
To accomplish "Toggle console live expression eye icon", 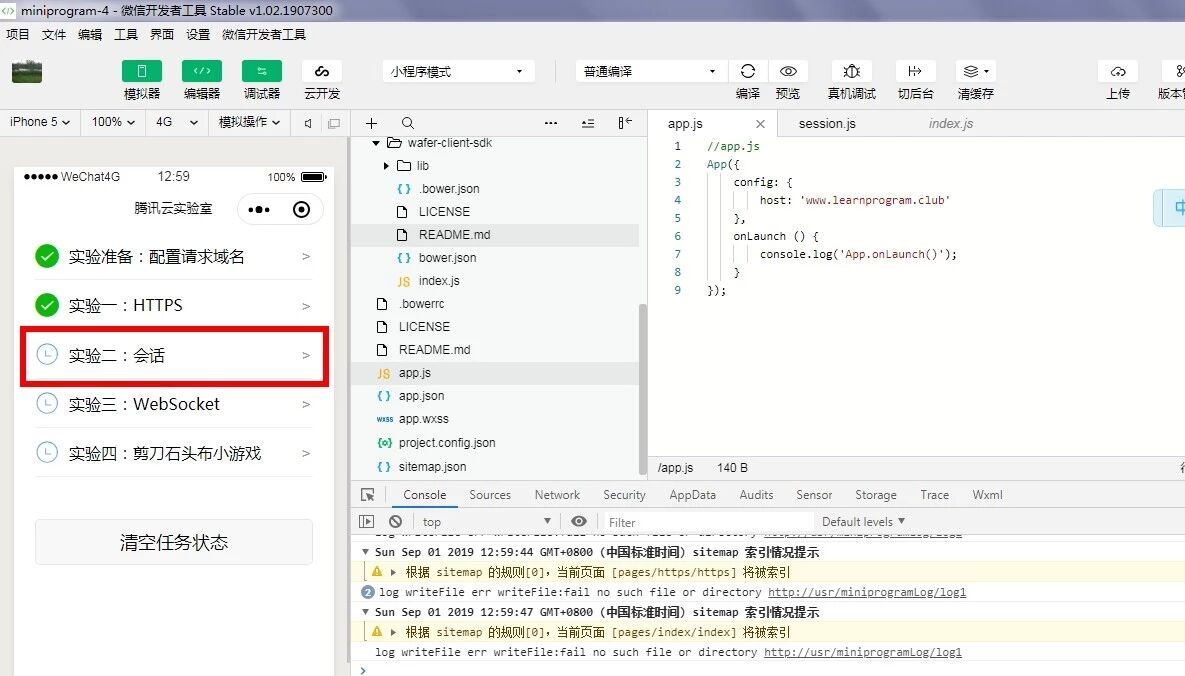I will (579, 522).
